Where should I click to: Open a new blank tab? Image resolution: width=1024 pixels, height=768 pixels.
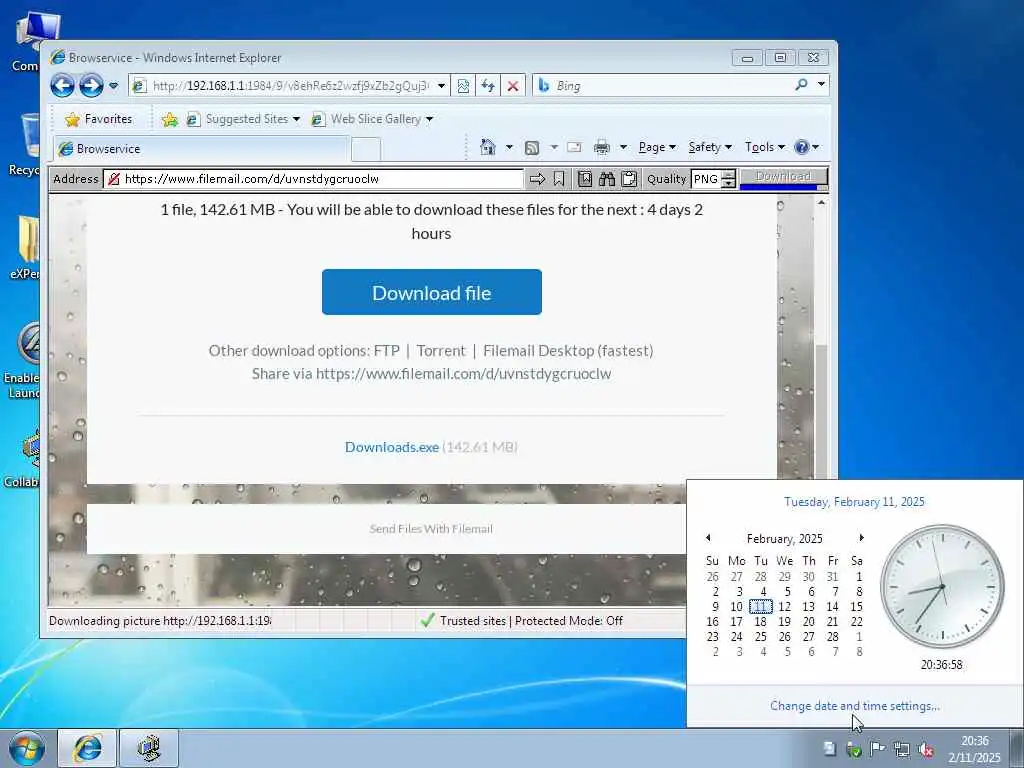[366, 150]
